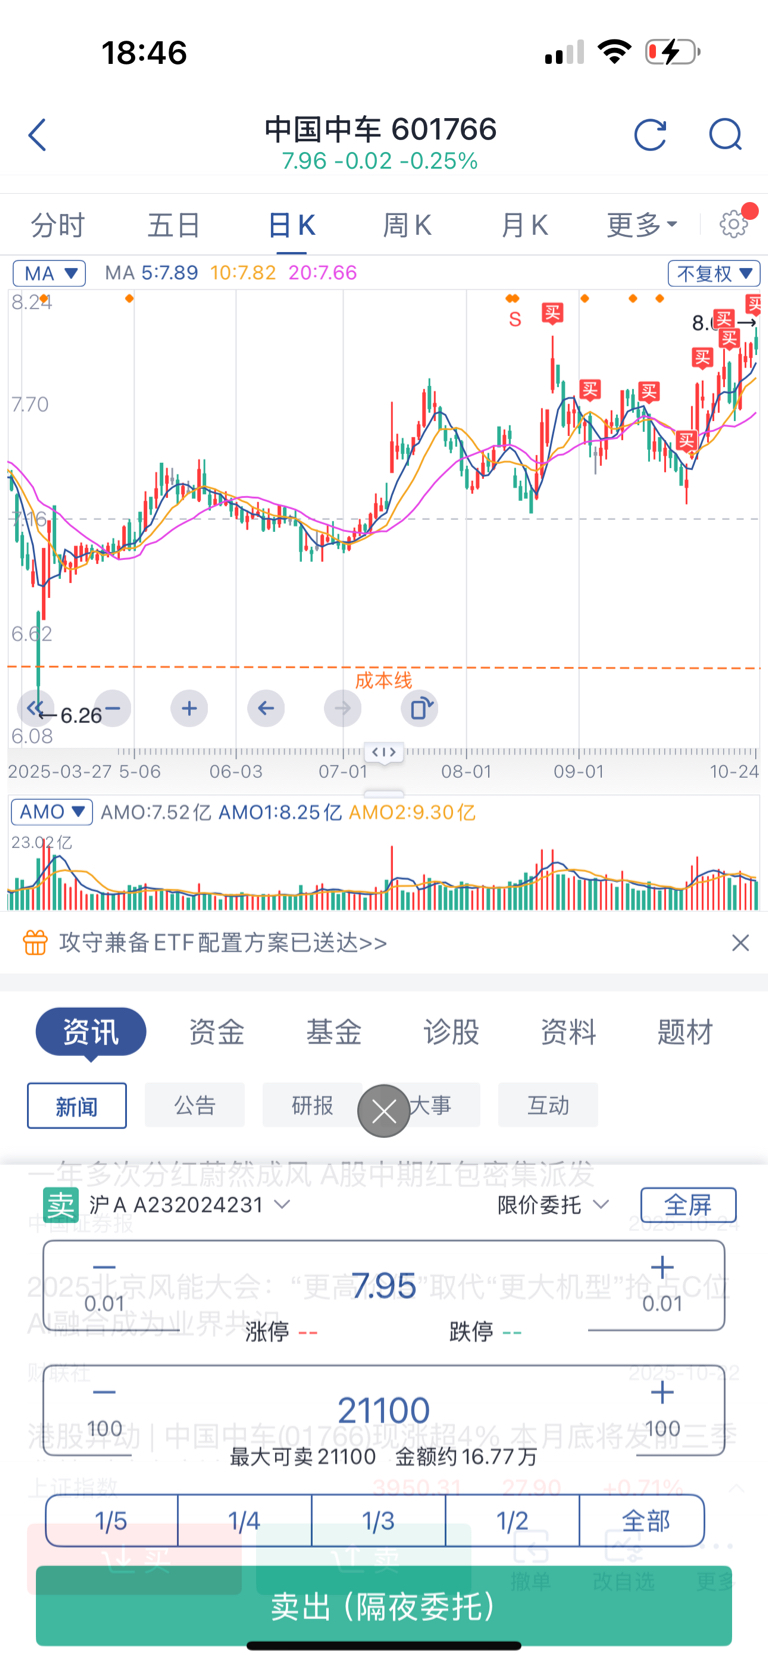Submit 卖出 (隔夜委托) order
The image size is (768, 1665).
click(384, 1606)
